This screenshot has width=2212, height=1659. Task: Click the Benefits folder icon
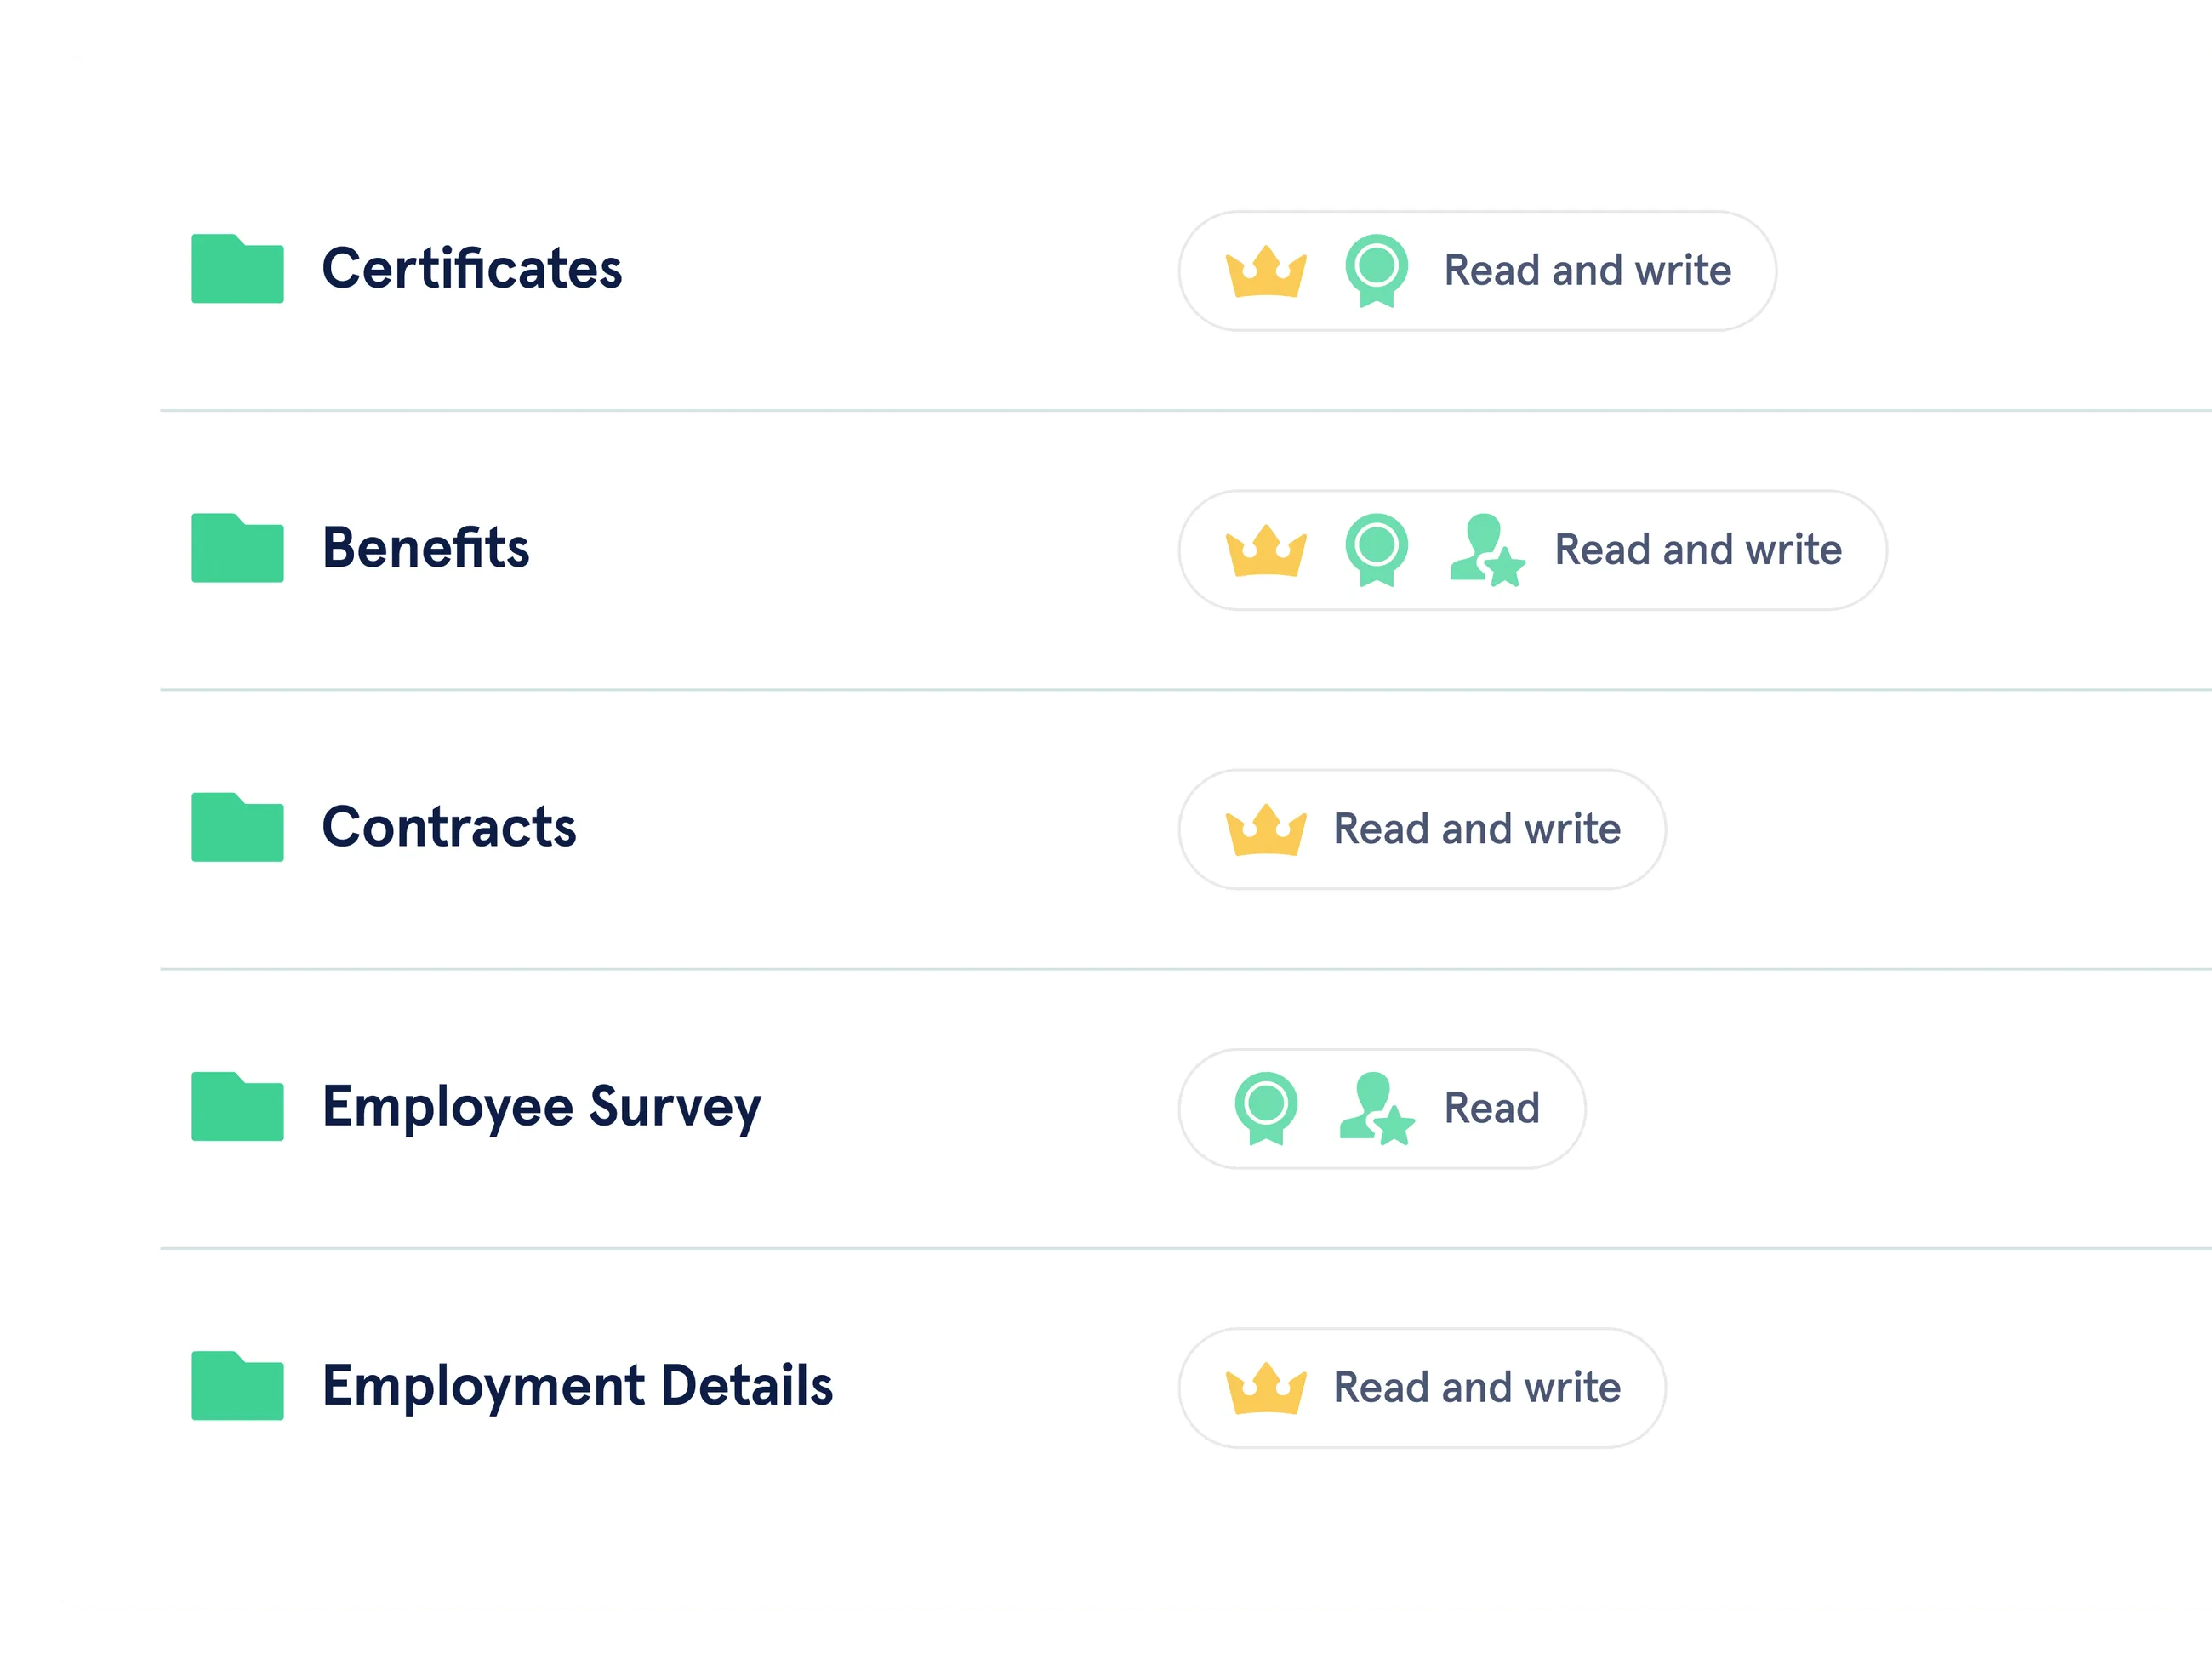237,548
